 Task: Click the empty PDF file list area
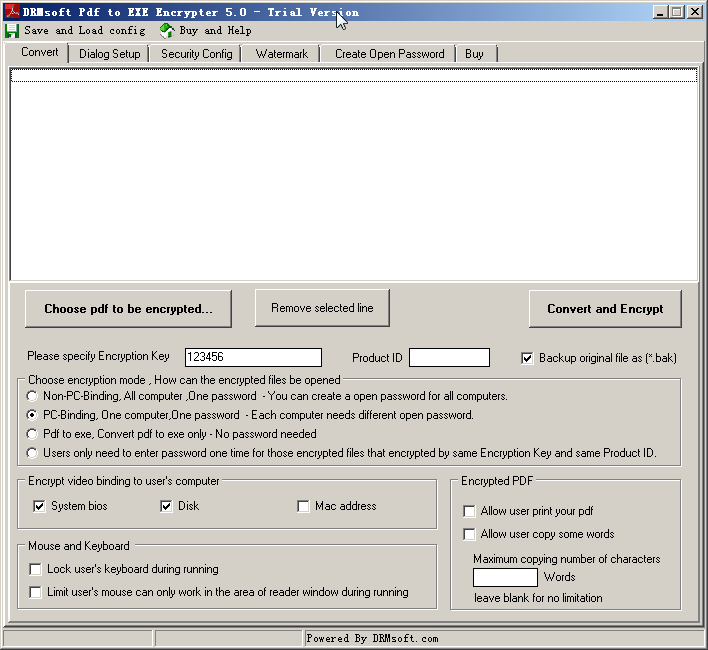coord(354,174)
